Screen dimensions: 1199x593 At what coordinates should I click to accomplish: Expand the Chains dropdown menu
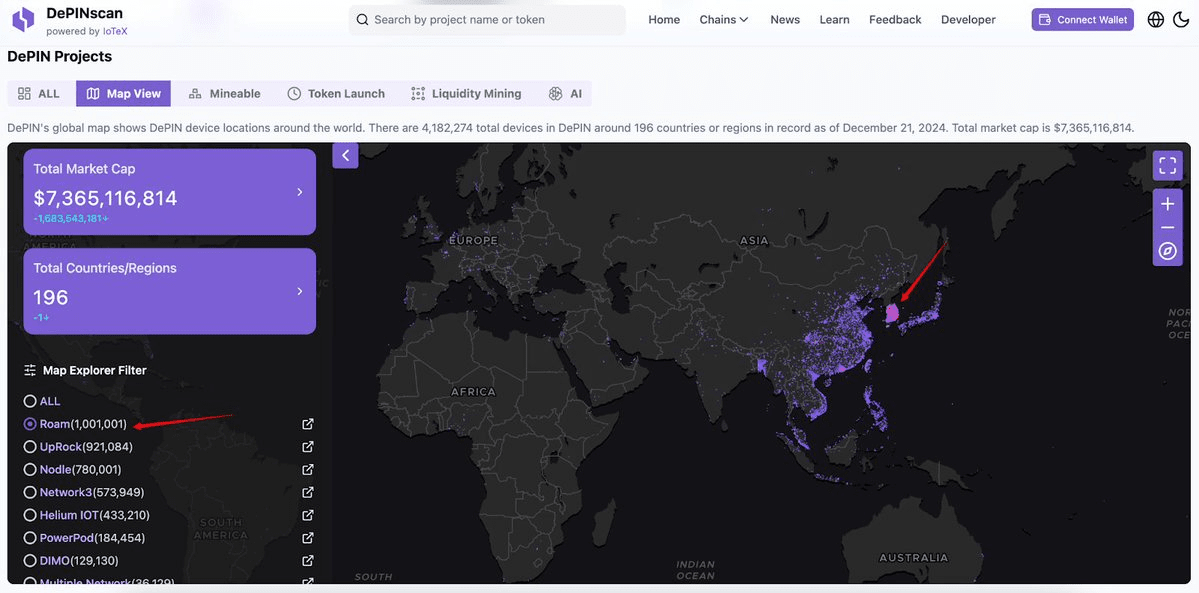[723, 20]
